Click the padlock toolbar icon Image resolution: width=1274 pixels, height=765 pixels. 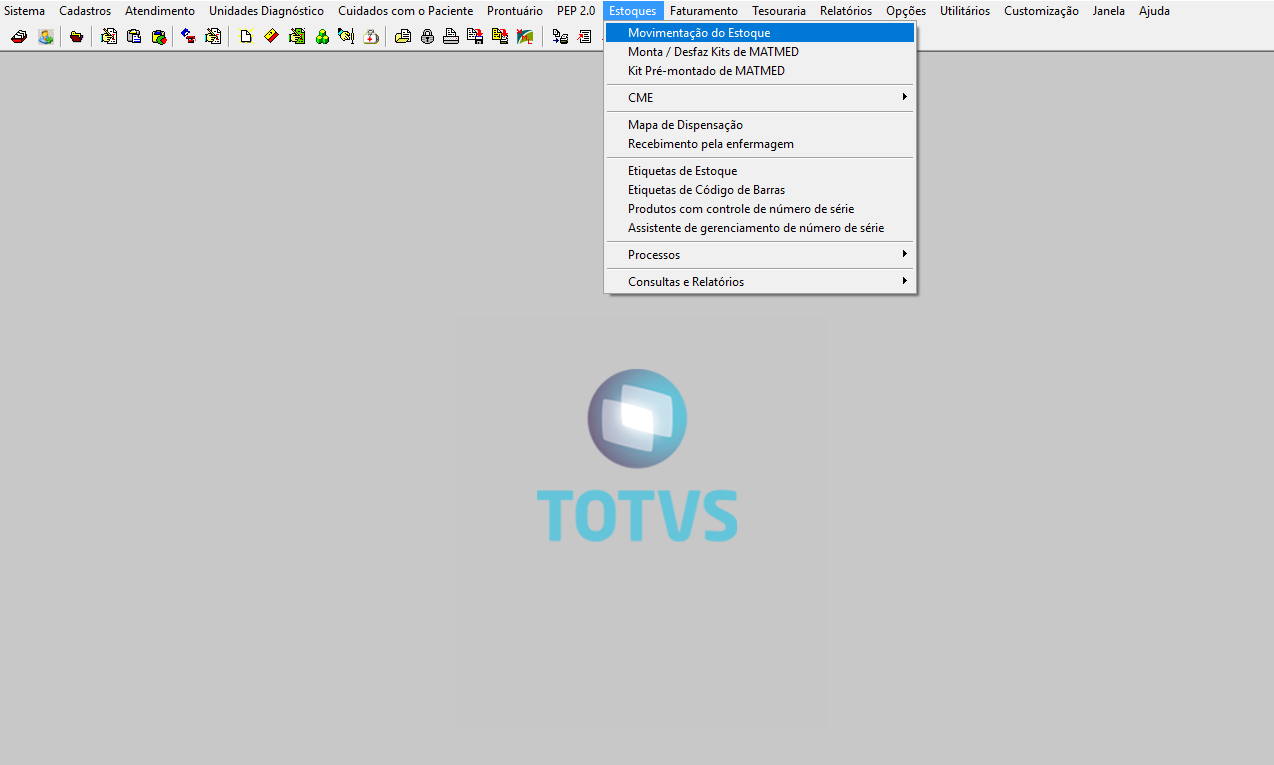click(x=427, y=37)
